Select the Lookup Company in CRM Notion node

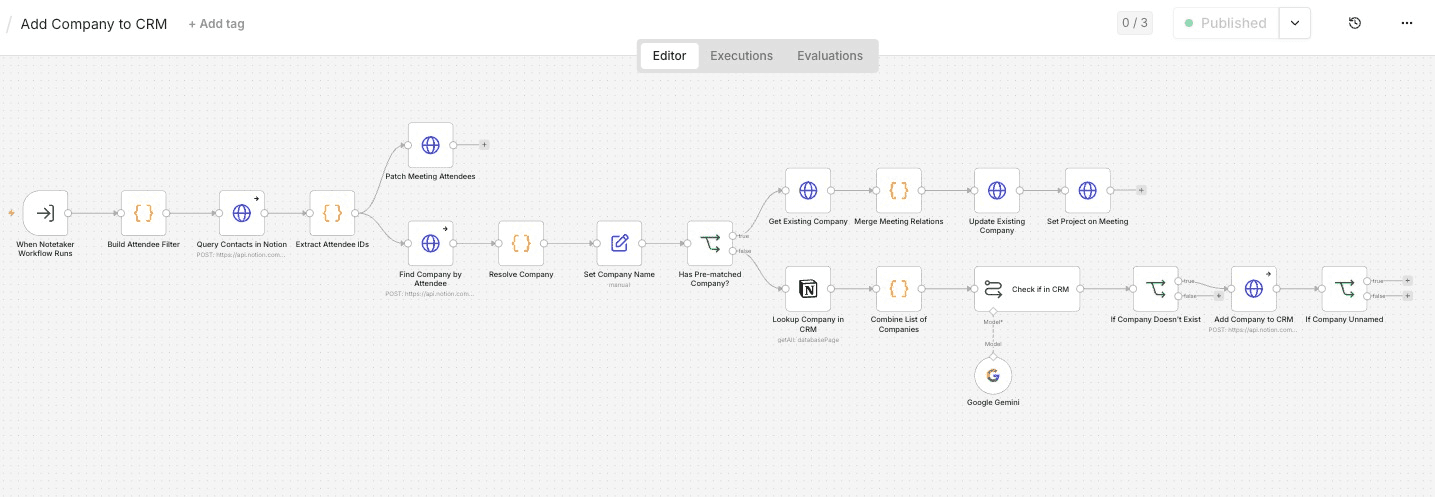pyautogui.click(x=808, y=289)
